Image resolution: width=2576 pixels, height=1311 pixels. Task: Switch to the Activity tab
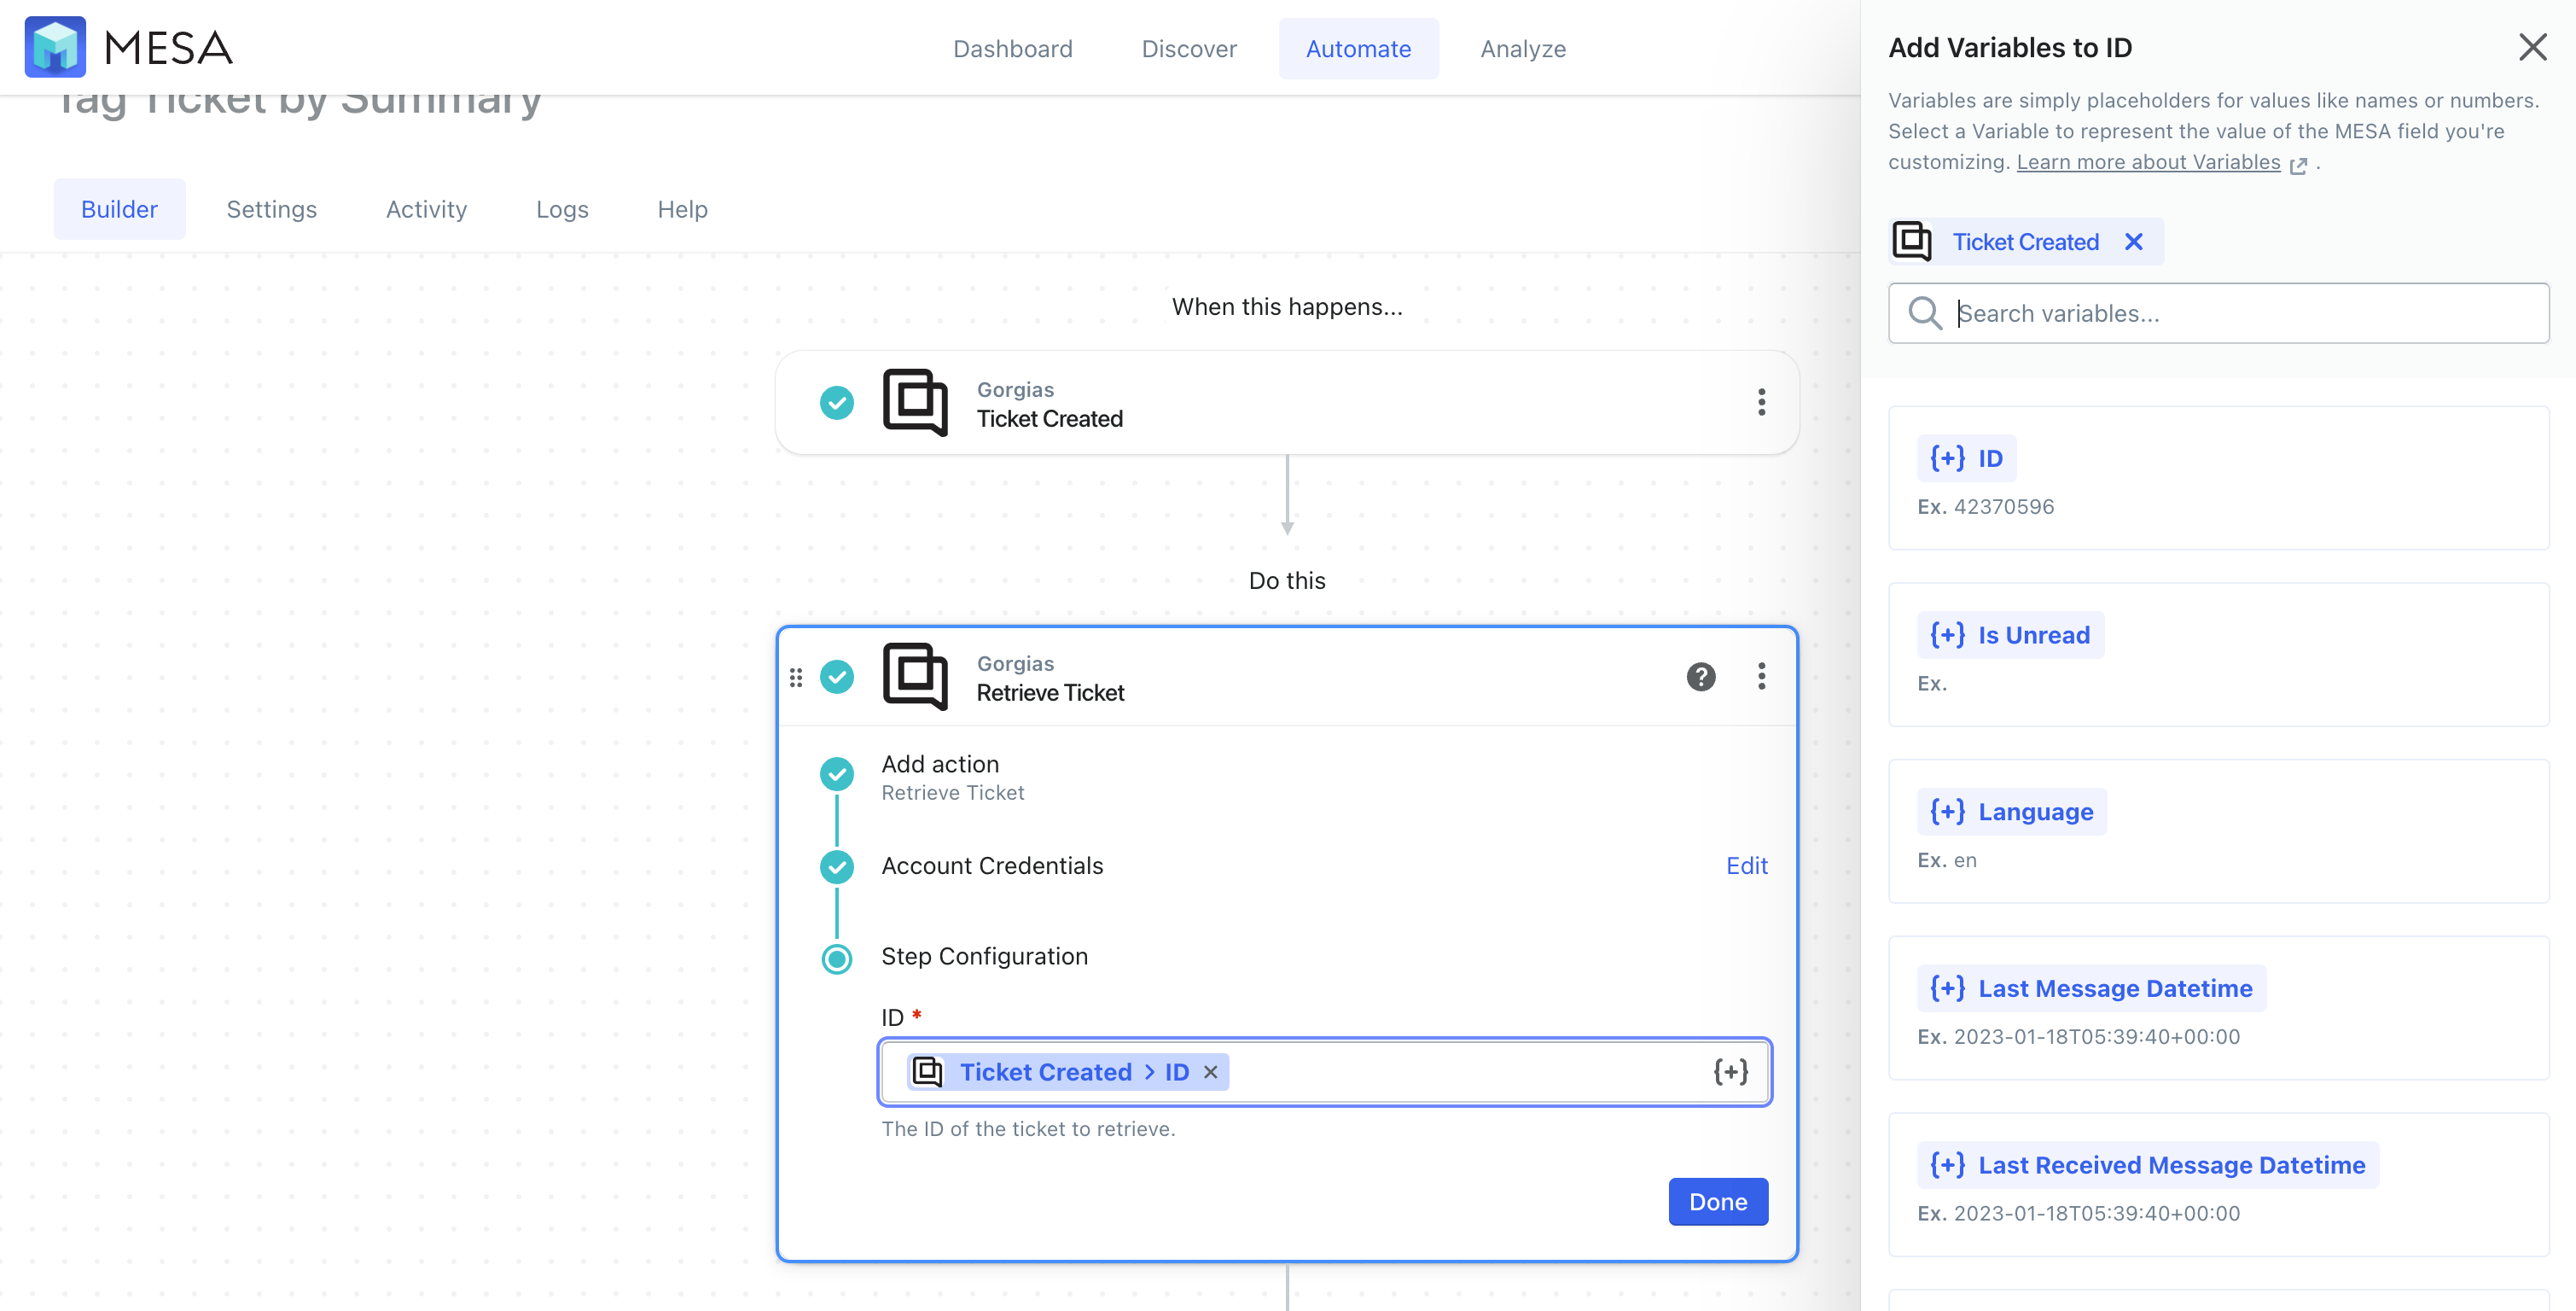pos(426,209)
